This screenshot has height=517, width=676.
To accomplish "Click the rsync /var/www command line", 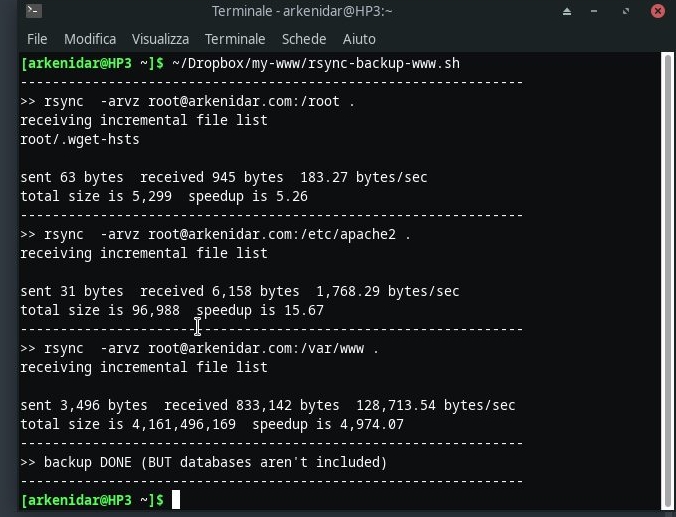I will tap(200, 348).
